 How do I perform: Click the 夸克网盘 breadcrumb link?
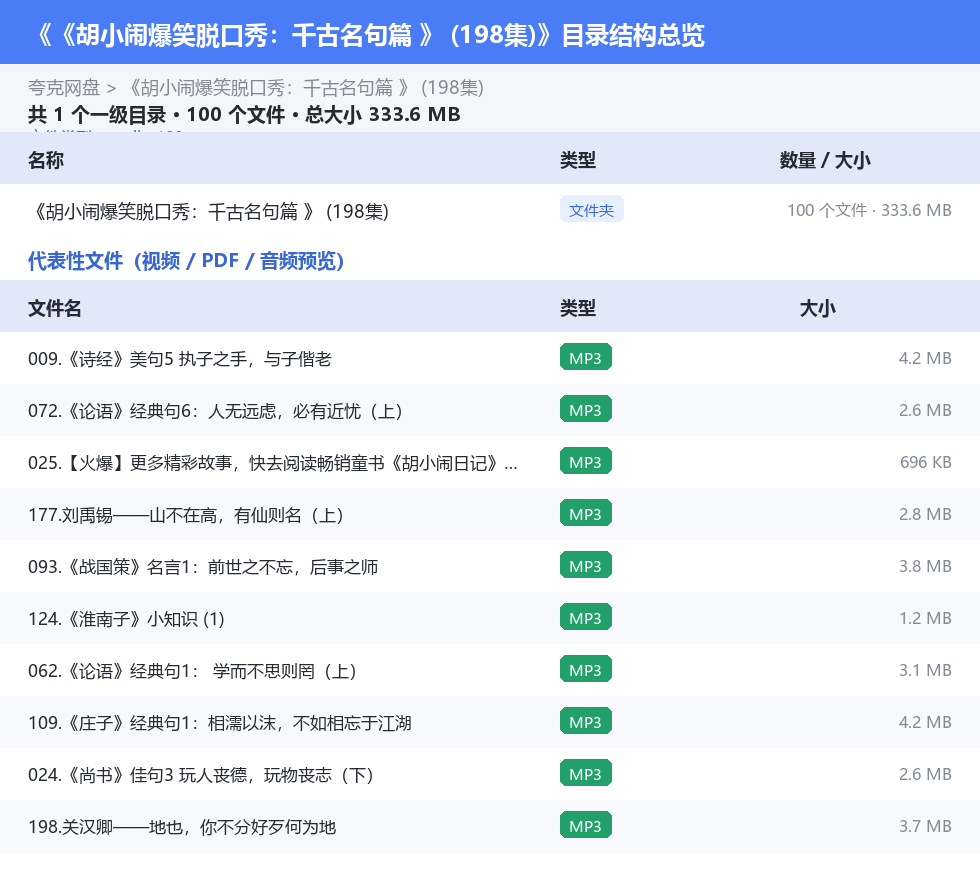(64, 88)
